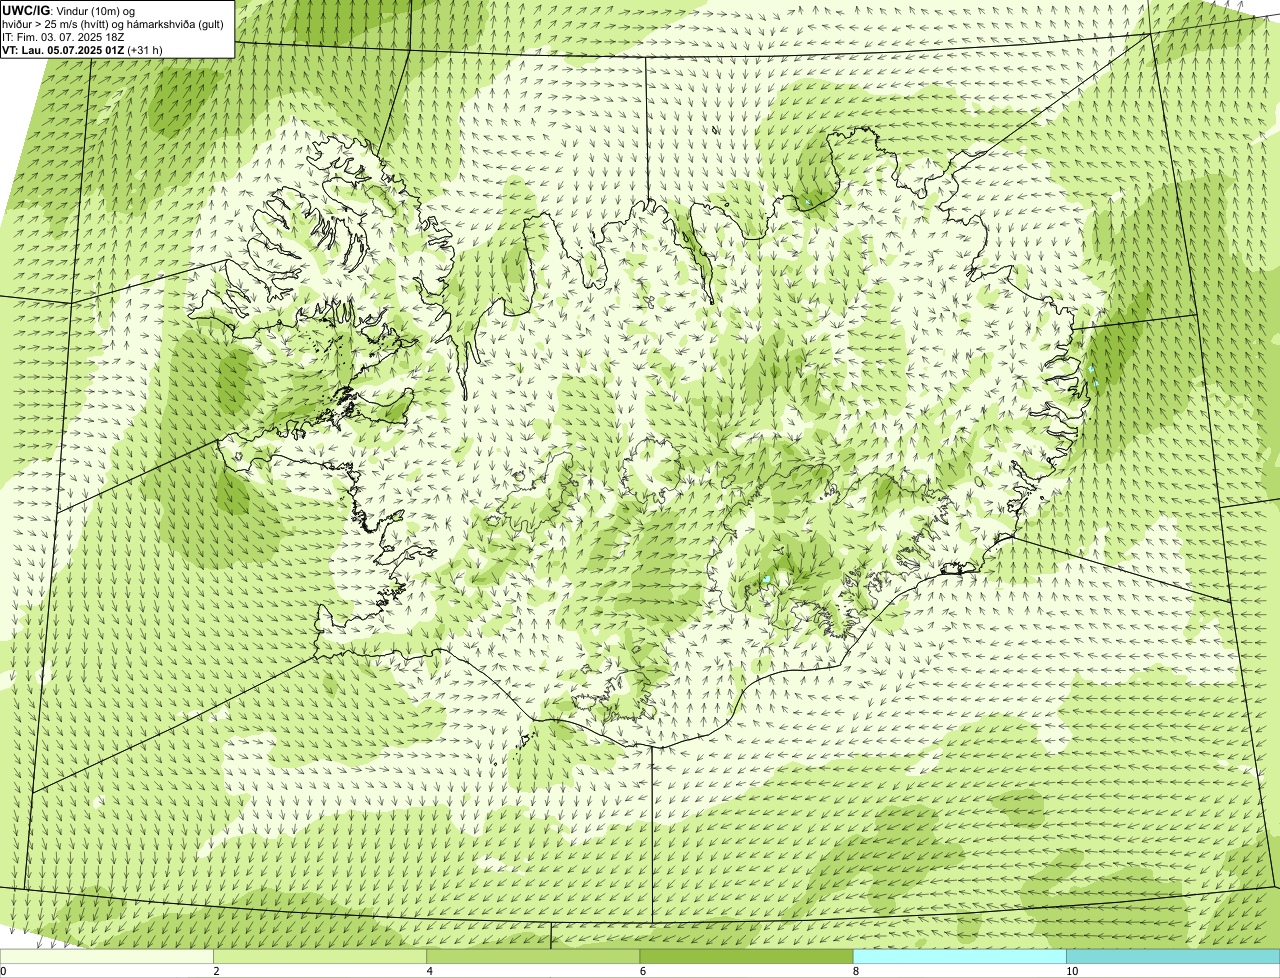Image resolution: width=1280 pixels, height=978 pixels.
Task: Click the legend tick label '6'
Action: [643, 971]
